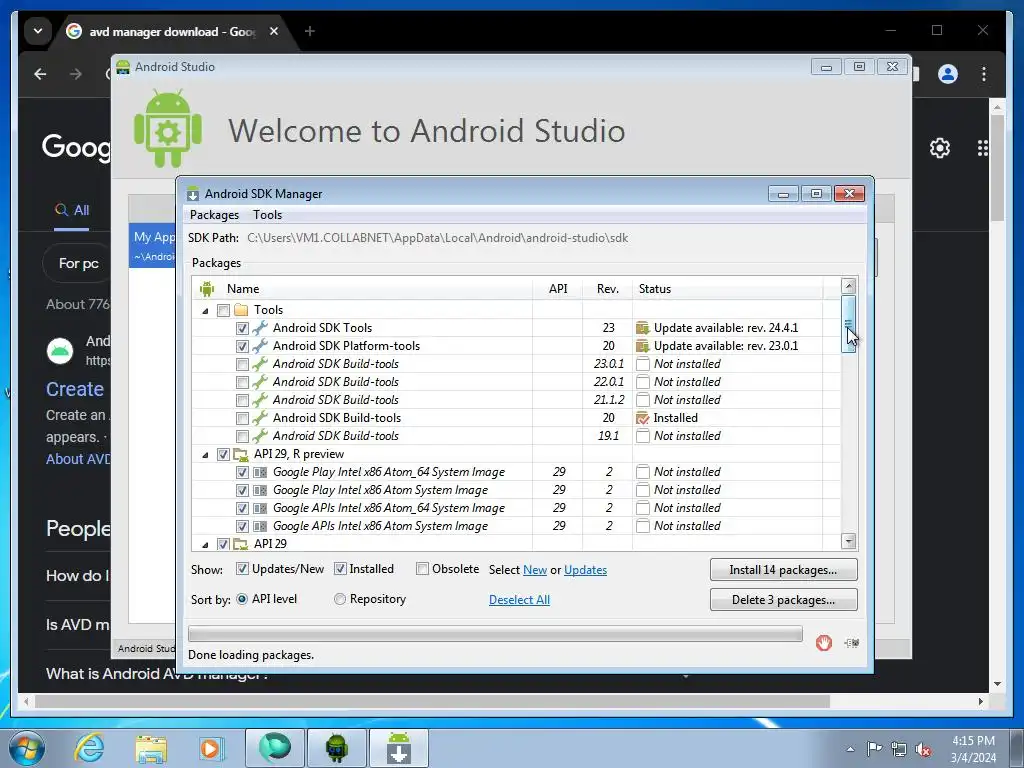Open Google apps grid icon
Image resolution: width=1024 pixels, height=768 pixels.
[x=983, y=148]
